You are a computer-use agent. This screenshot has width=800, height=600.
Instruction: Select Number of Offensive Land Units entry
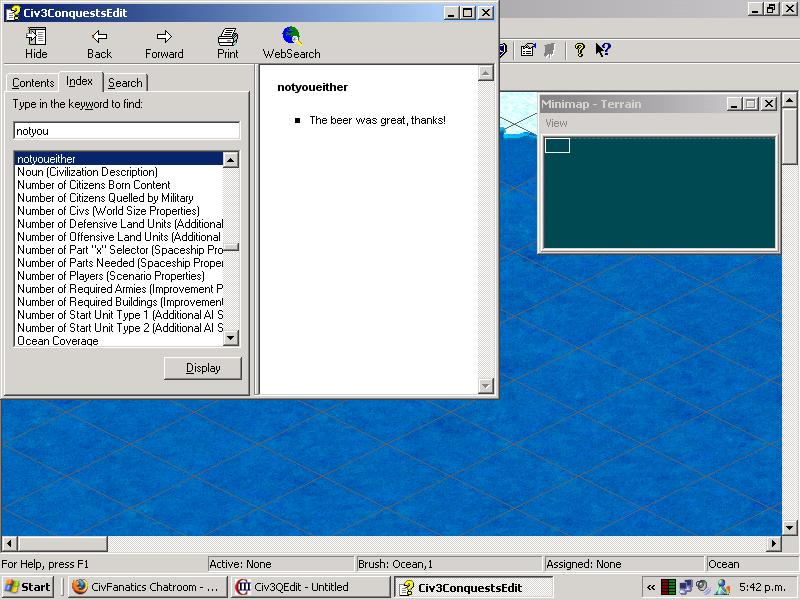(119, 237)
